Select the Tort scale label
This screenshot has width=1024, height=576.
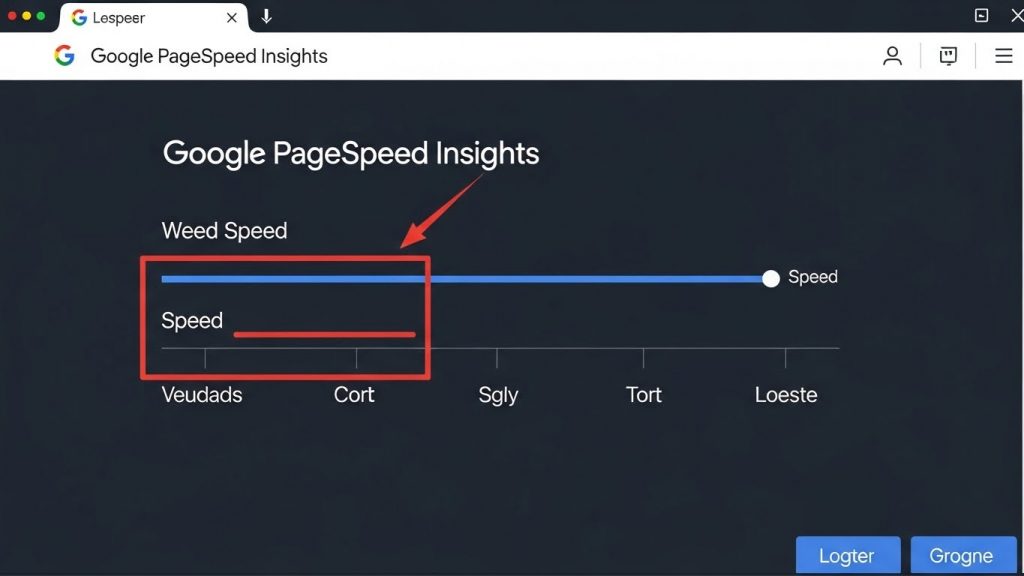644,394
